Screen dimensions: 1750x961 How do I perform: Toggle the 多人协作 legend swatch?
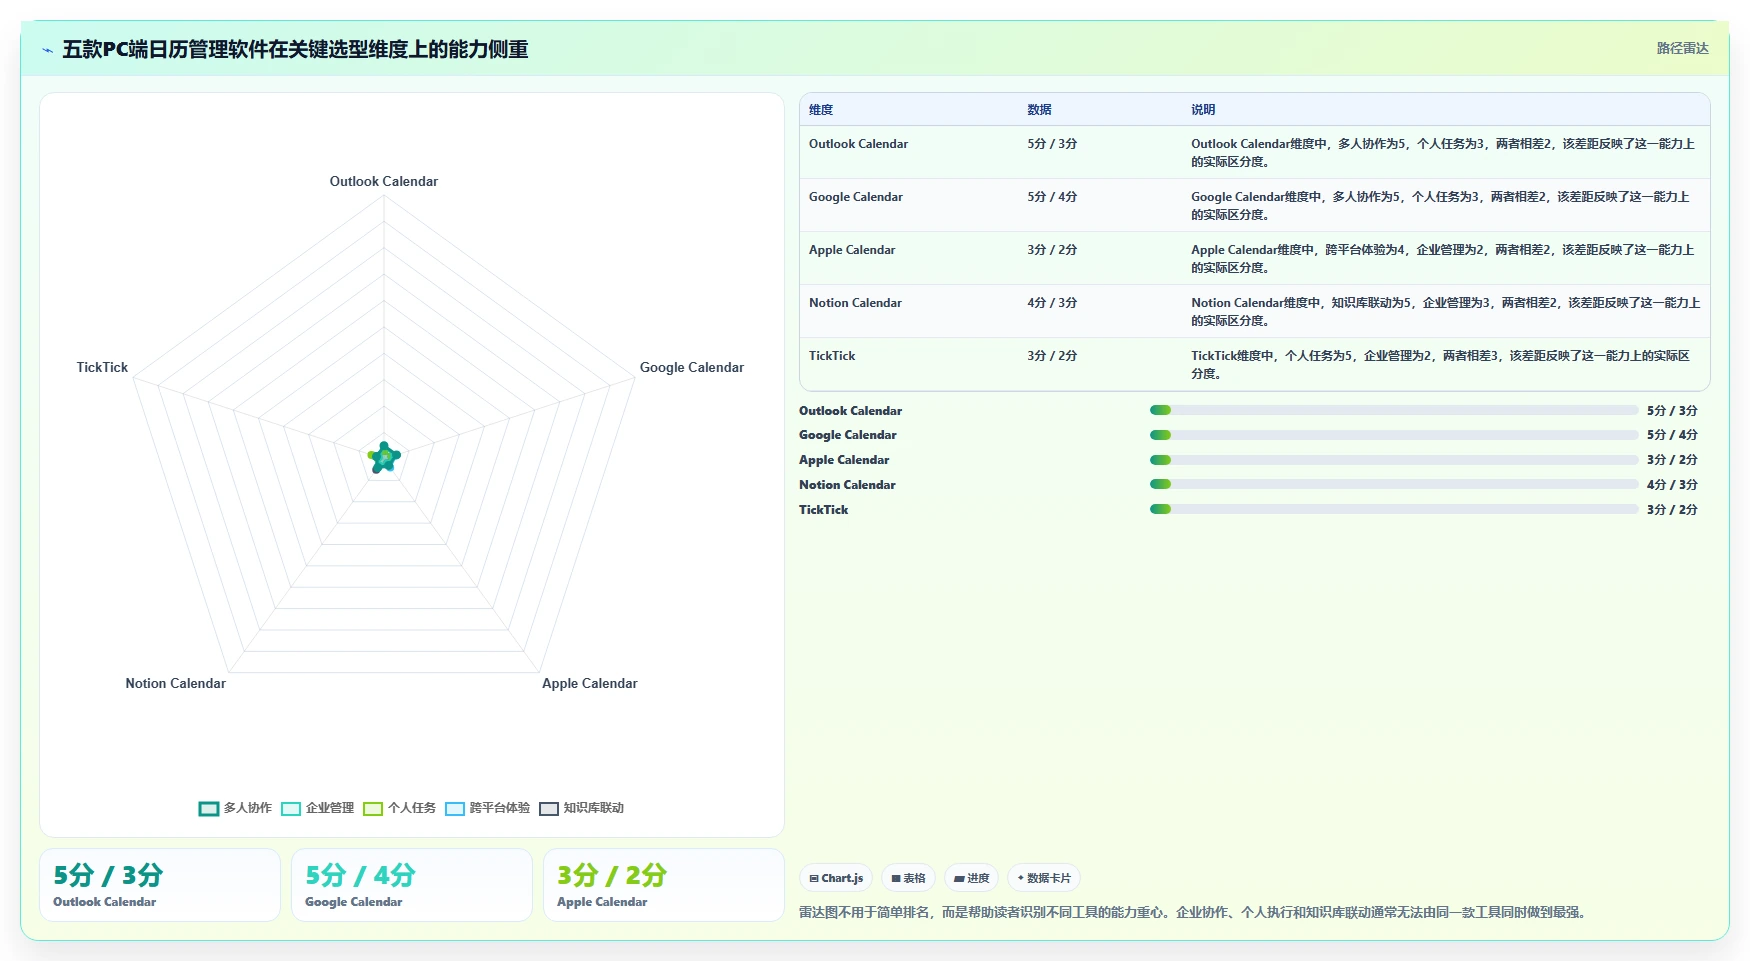click(x=209, y=809)
